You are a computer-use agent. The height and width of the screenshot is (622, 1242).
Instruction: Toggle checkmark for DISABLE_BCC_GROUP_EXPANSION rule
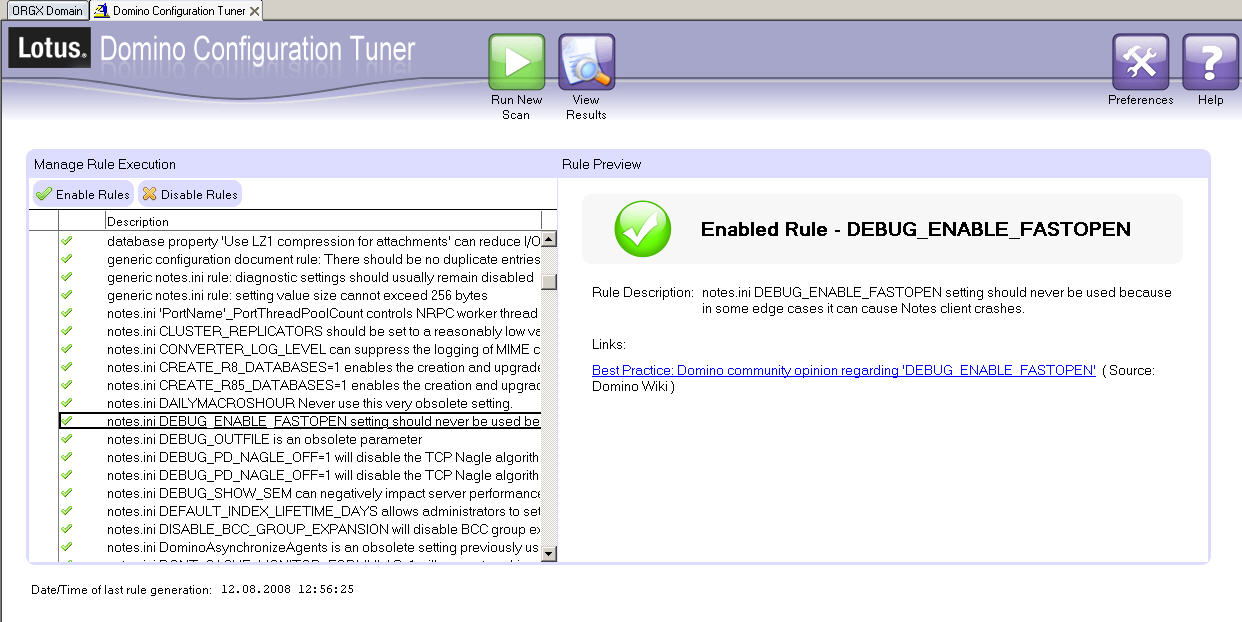tap(67, 529)
